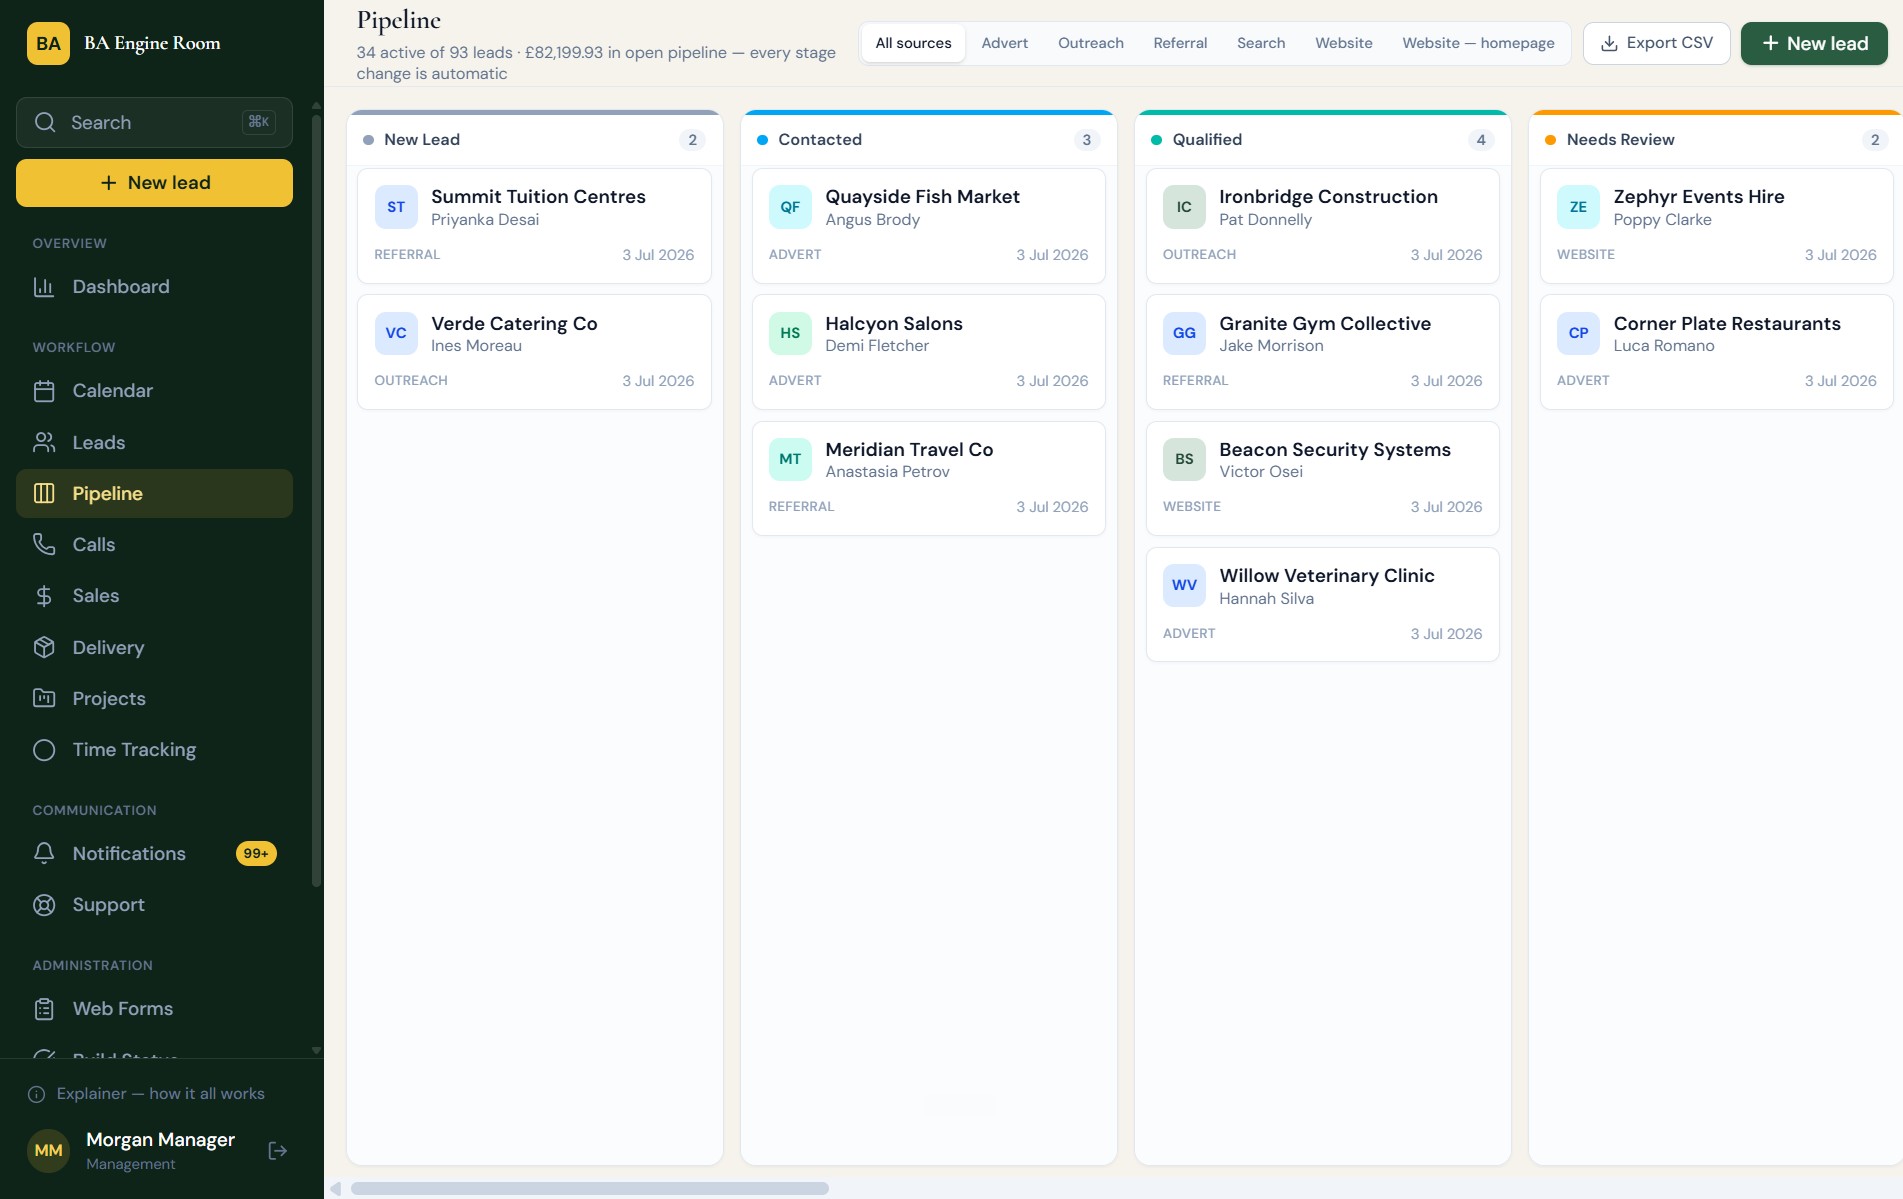Filter pipeline by Outreach source
Viewport: 1903px width, 1199px height.
(1090, 43)
